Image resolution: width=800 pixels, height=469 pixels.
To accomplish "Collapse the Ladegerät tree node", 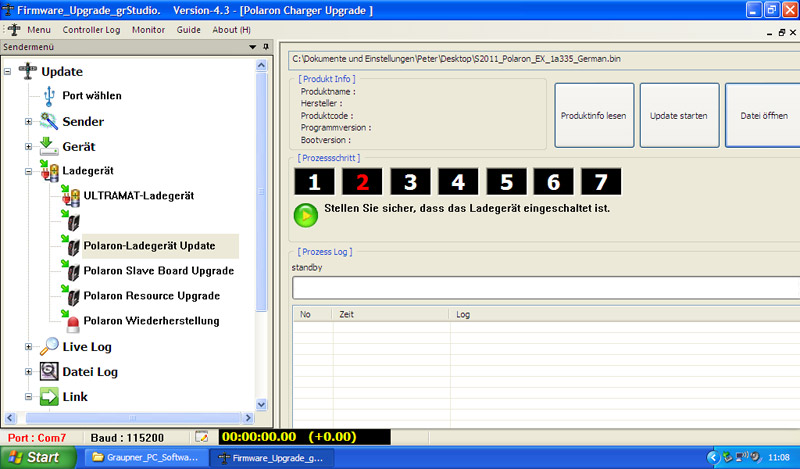I will point(29,171).
